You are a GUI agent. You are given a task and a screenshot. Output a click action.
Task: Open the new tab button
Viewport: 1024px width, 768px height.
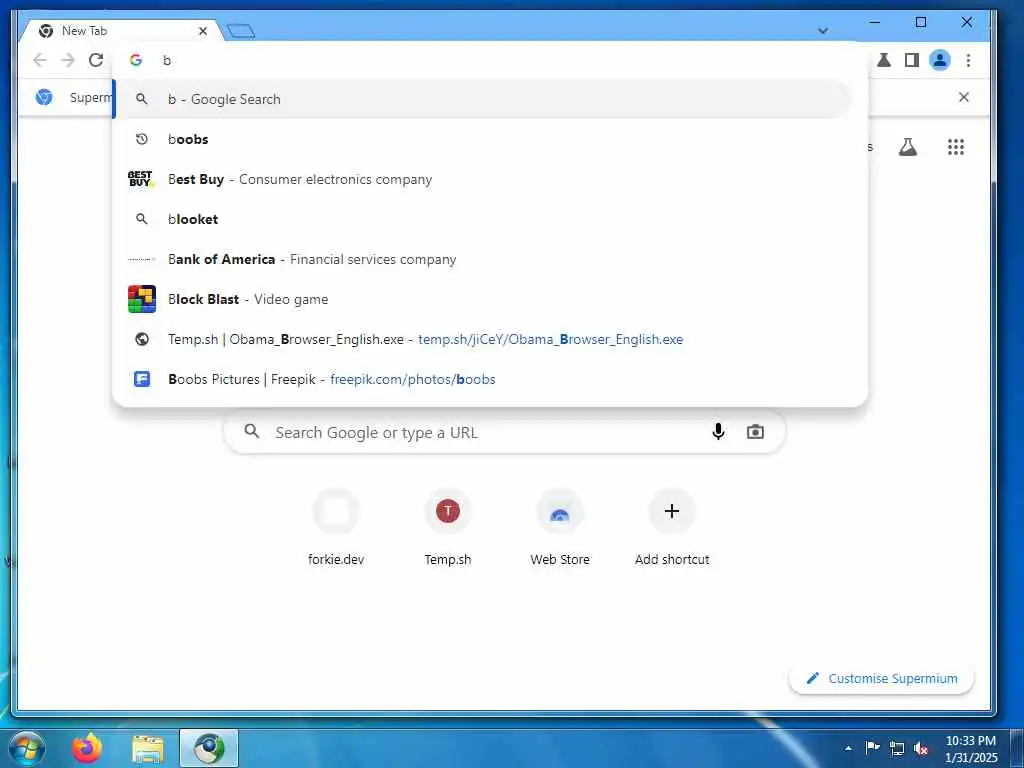pos(240,31)
